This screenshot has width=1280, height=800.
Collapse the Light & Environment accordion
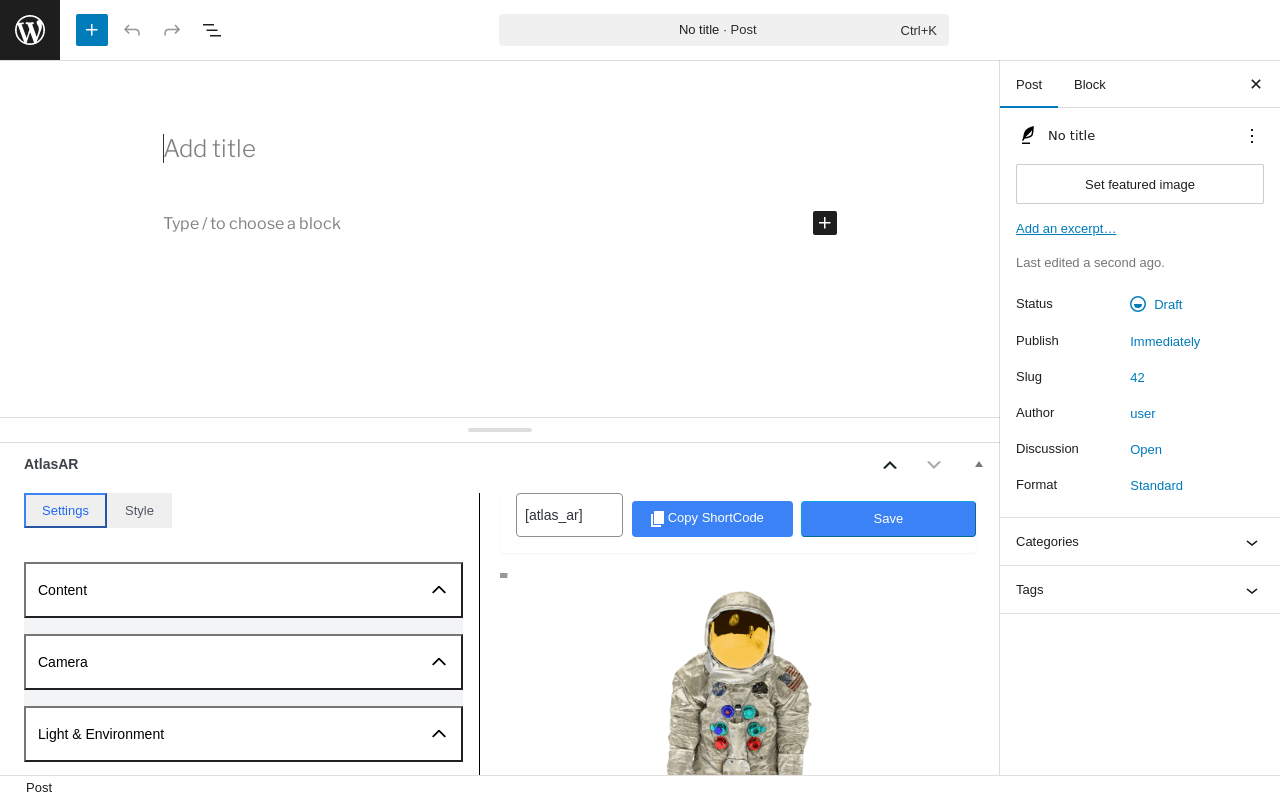click(x=243, y=734)
